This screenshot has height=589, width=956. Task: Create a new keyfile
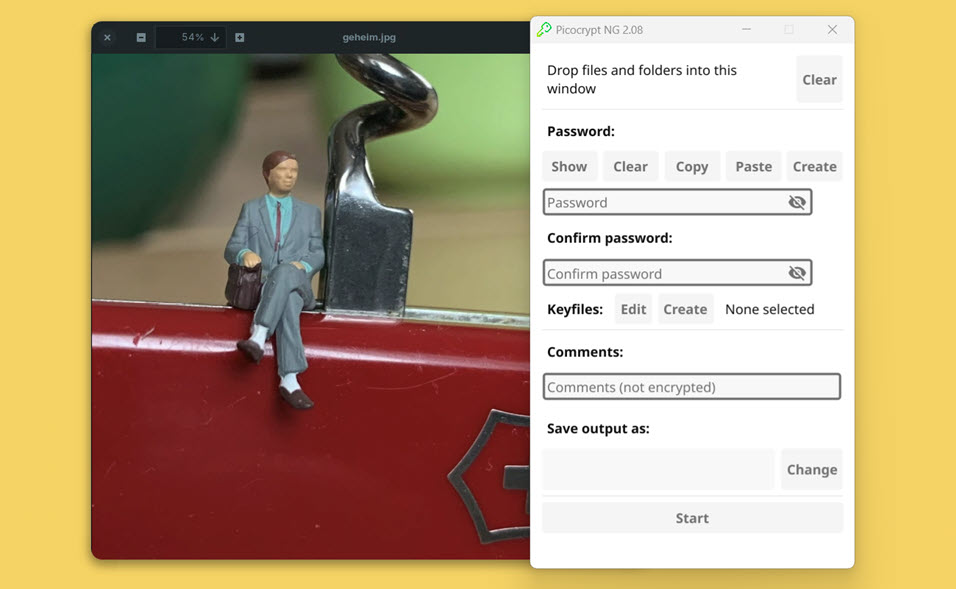(685, 310)
